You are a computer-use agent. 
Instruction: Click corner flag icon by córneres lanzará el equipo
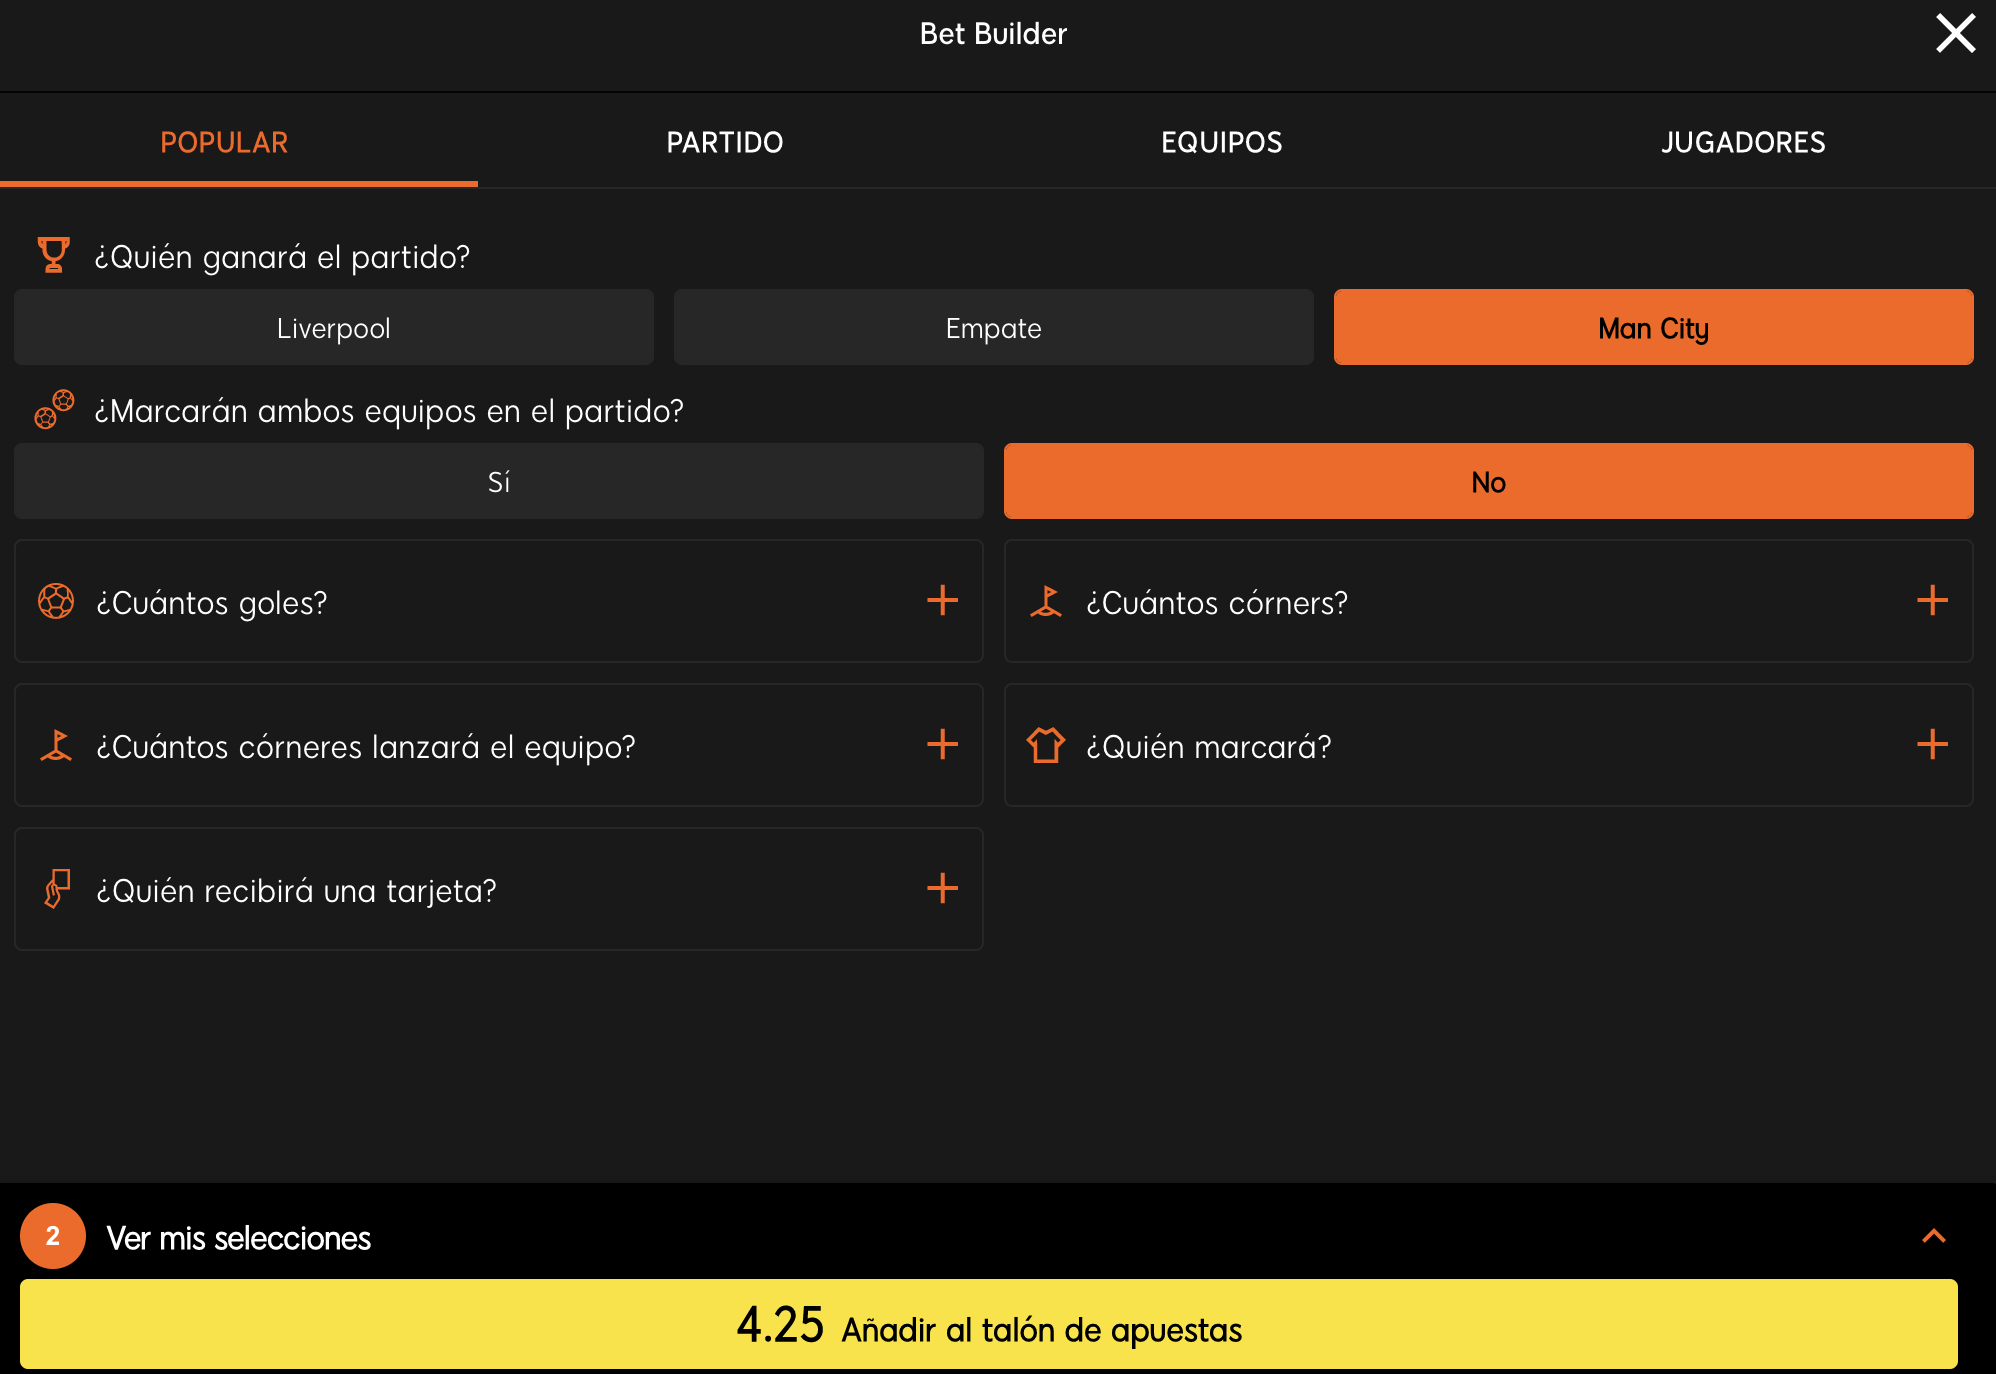click(x=56, y=745)
